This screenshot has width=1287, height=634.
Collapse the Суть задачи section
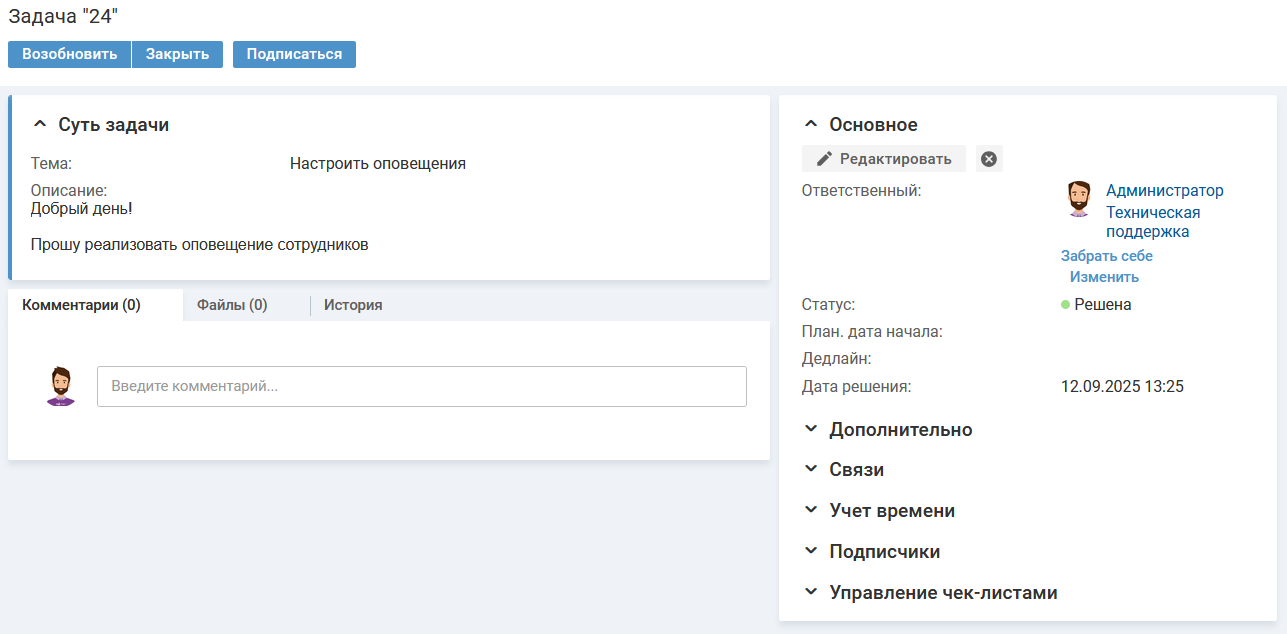coord(40,125)
